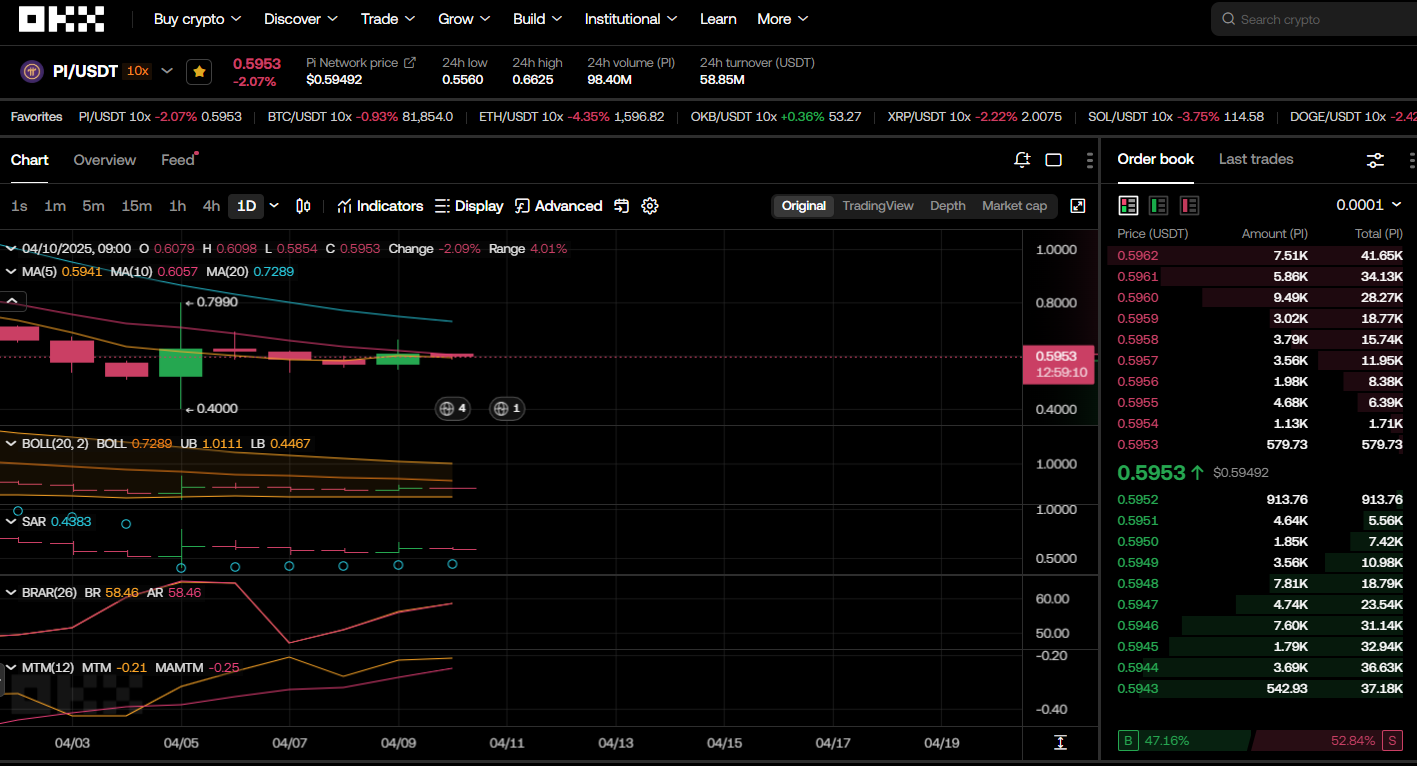Open the chart panel three-dot menu

click(x=1089, y=160)
